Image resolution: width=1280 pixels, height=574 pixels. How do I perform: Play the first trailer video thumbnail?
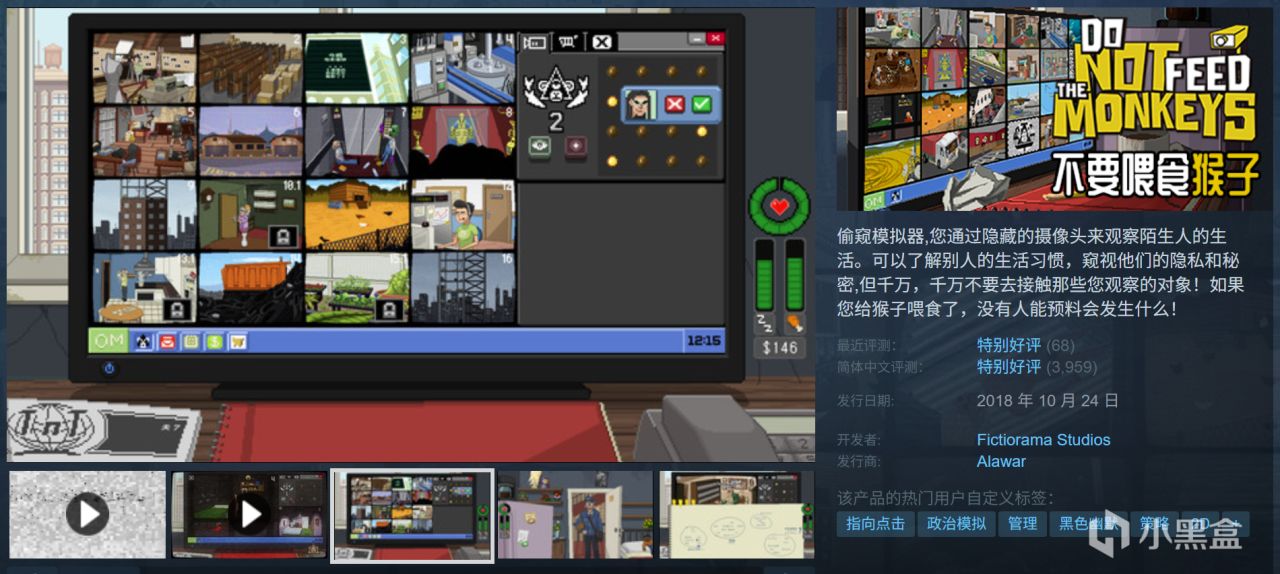tap(87, 514)
